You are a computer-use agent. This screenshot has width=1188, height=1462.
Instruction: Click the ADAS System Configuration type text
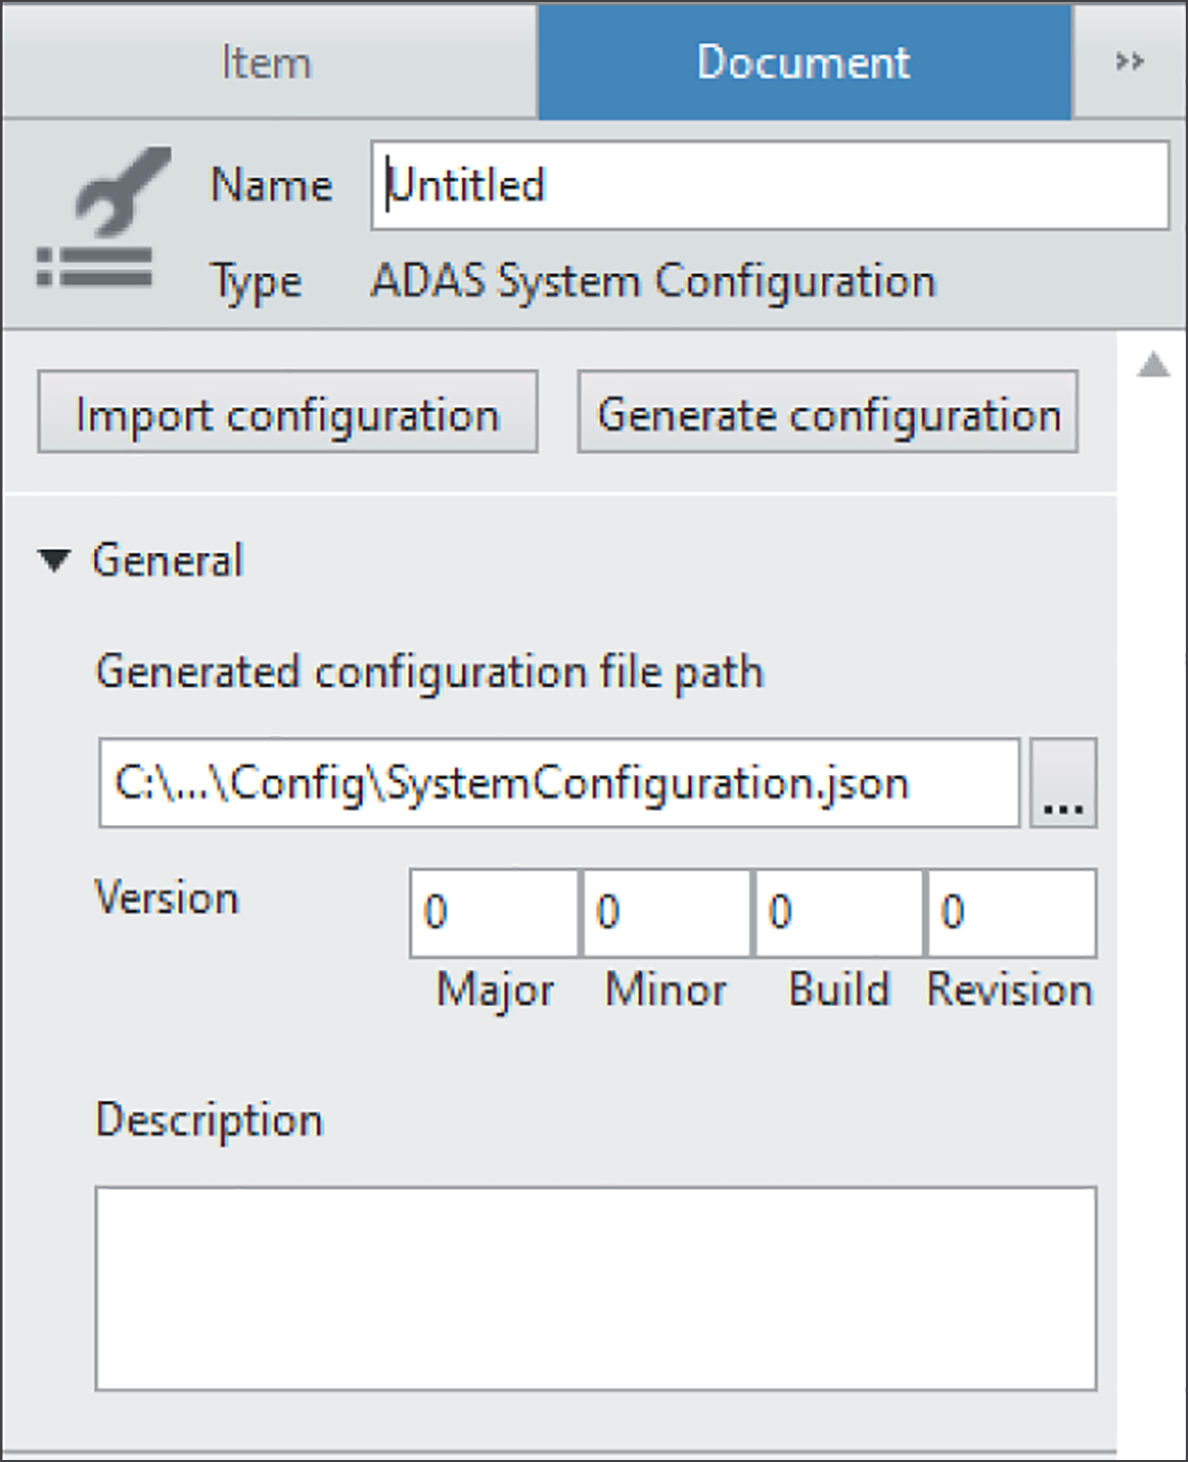pyautogui.click(x=653, y=281)
